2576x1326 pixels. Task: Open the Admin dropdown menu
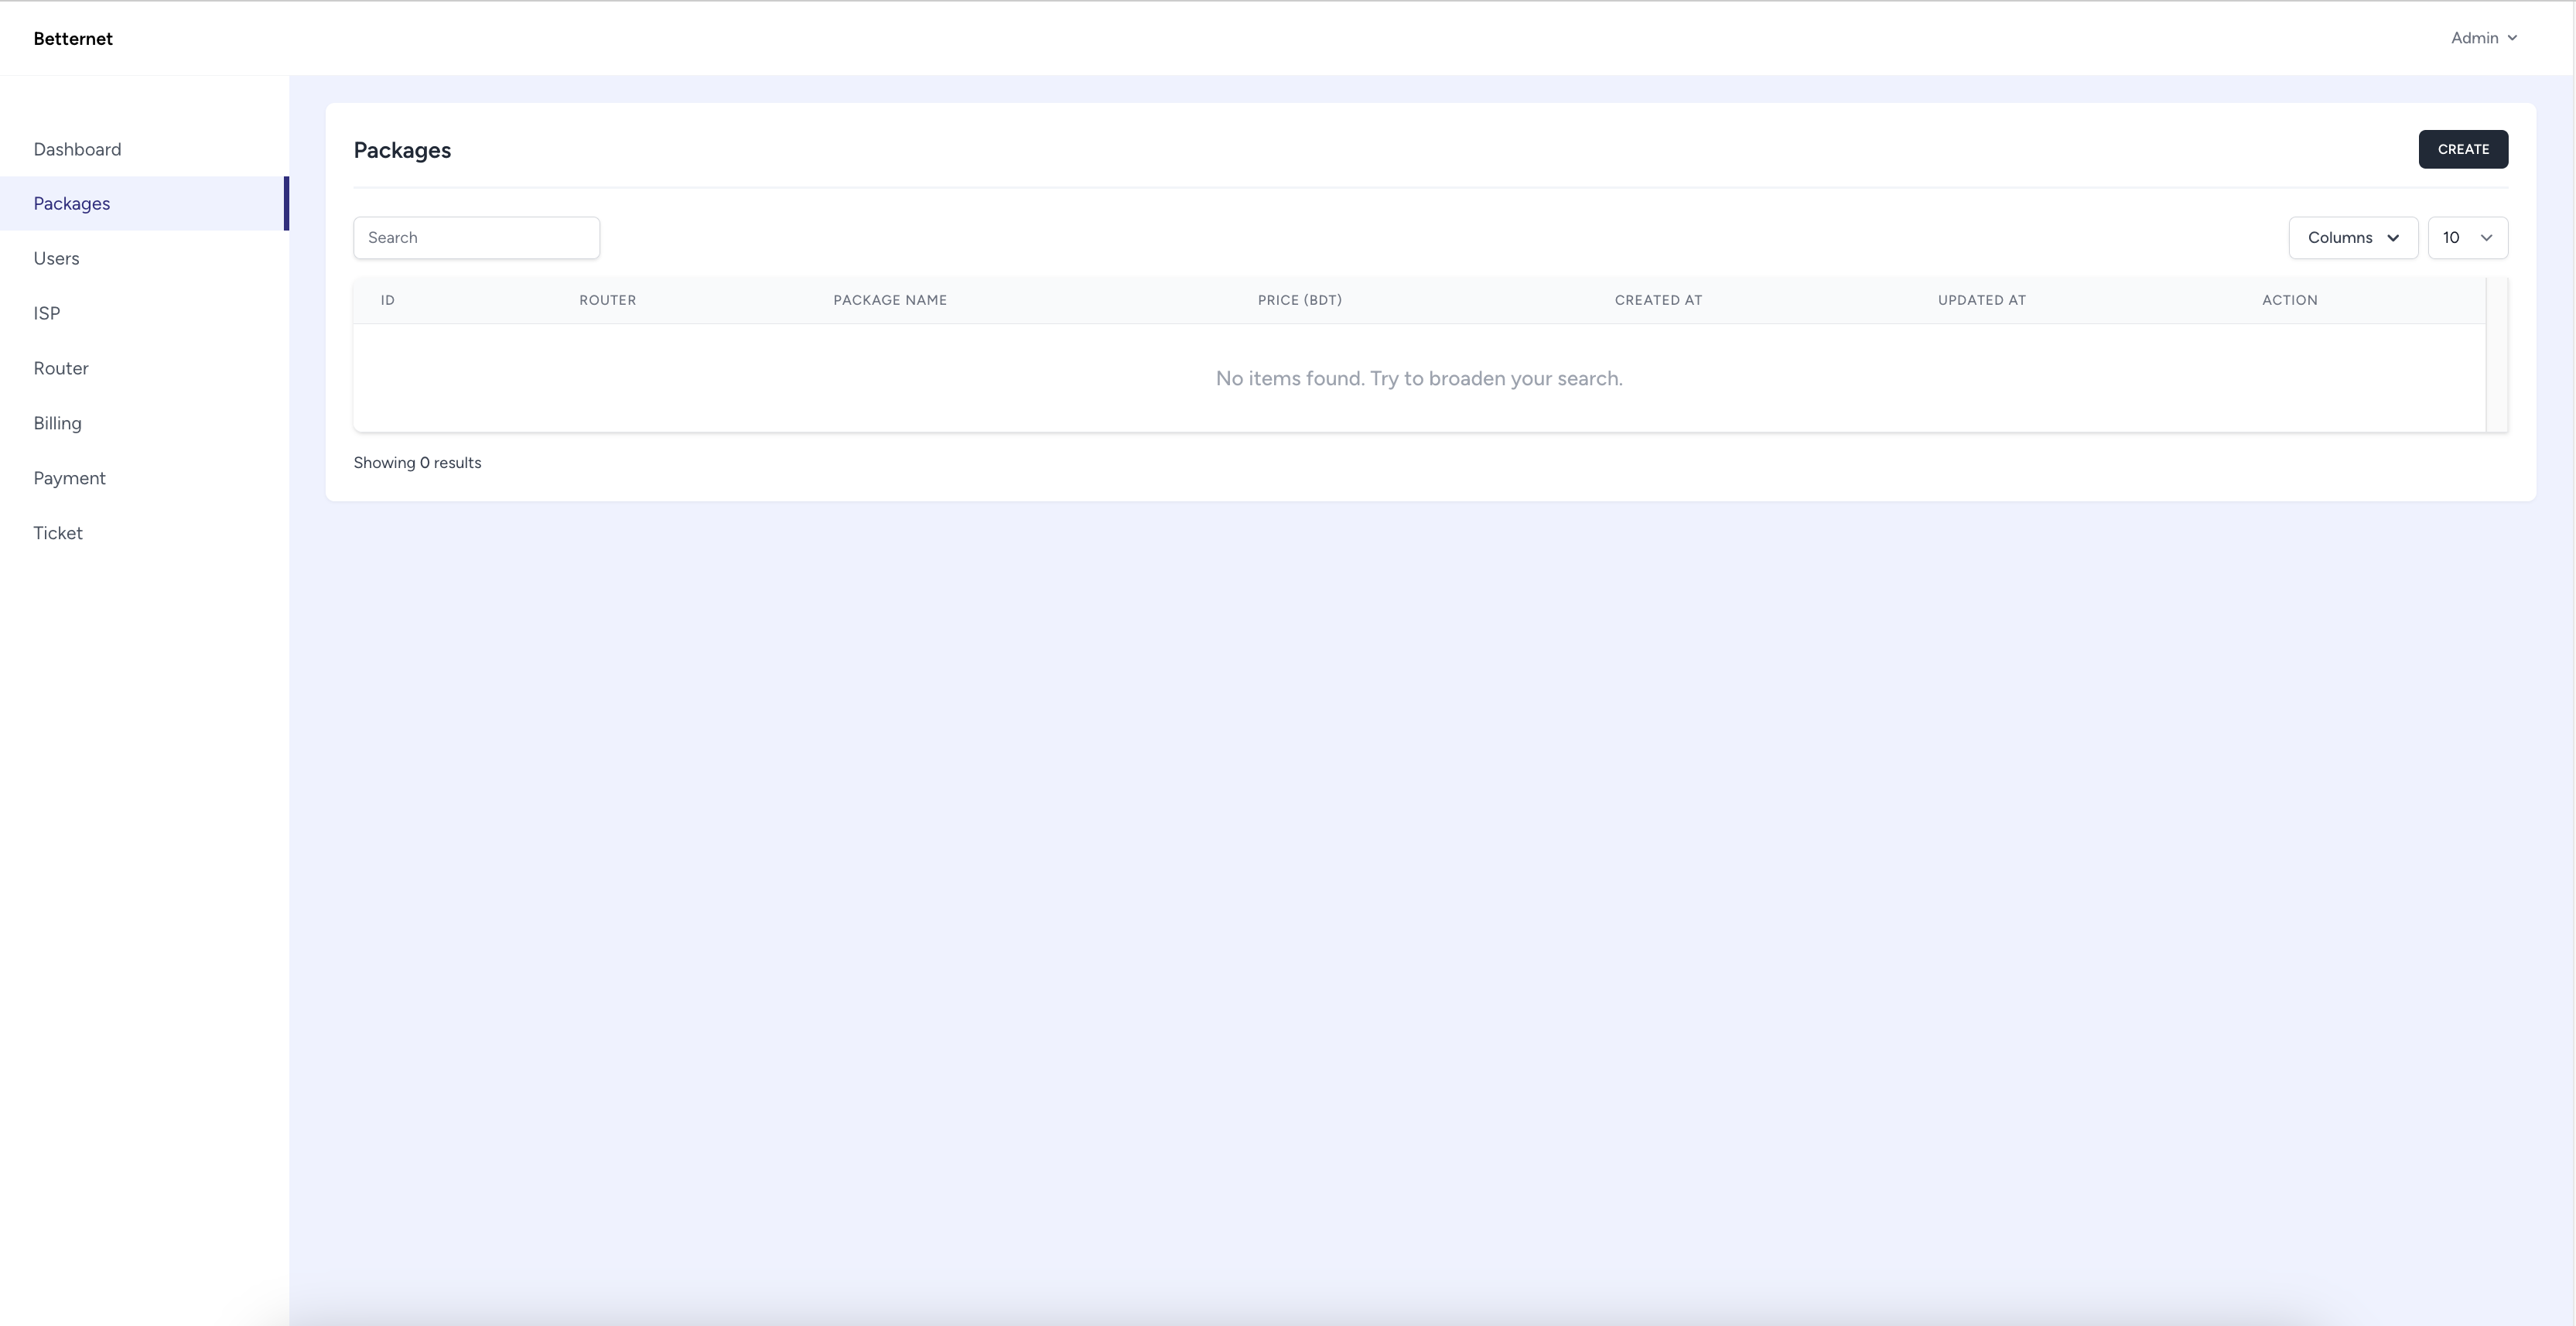[x=2484, y=37]
